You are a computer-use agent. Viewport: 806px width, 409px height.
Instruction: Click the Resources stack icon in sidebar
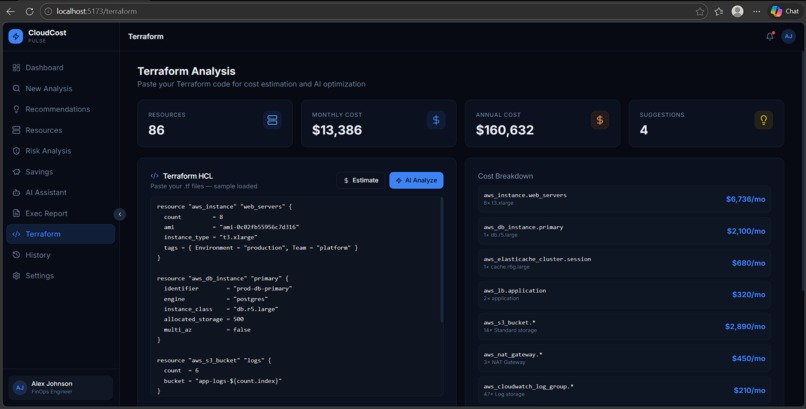click(16, 130)
